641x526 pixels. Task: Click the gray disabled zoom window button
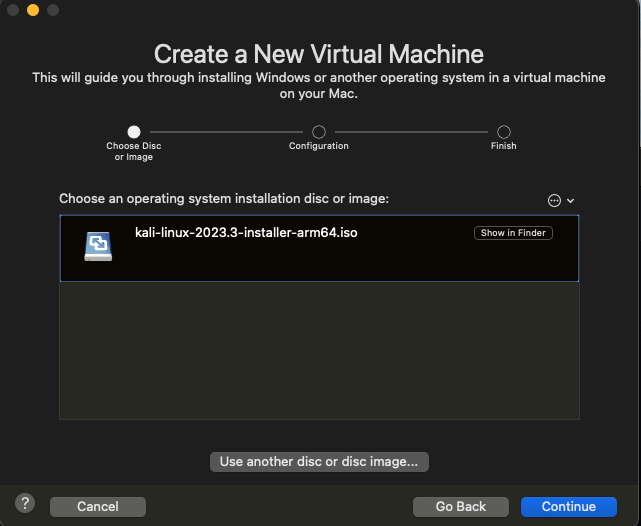coord(53,10)
